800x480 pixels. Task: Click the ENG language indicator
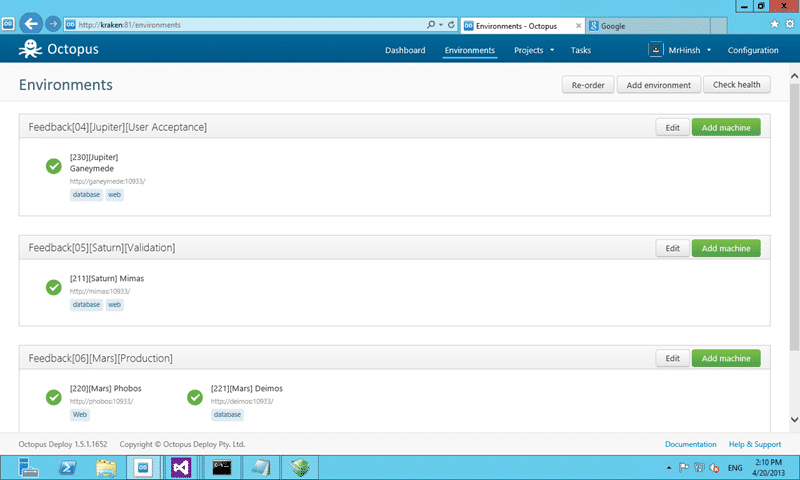[735, 468]
